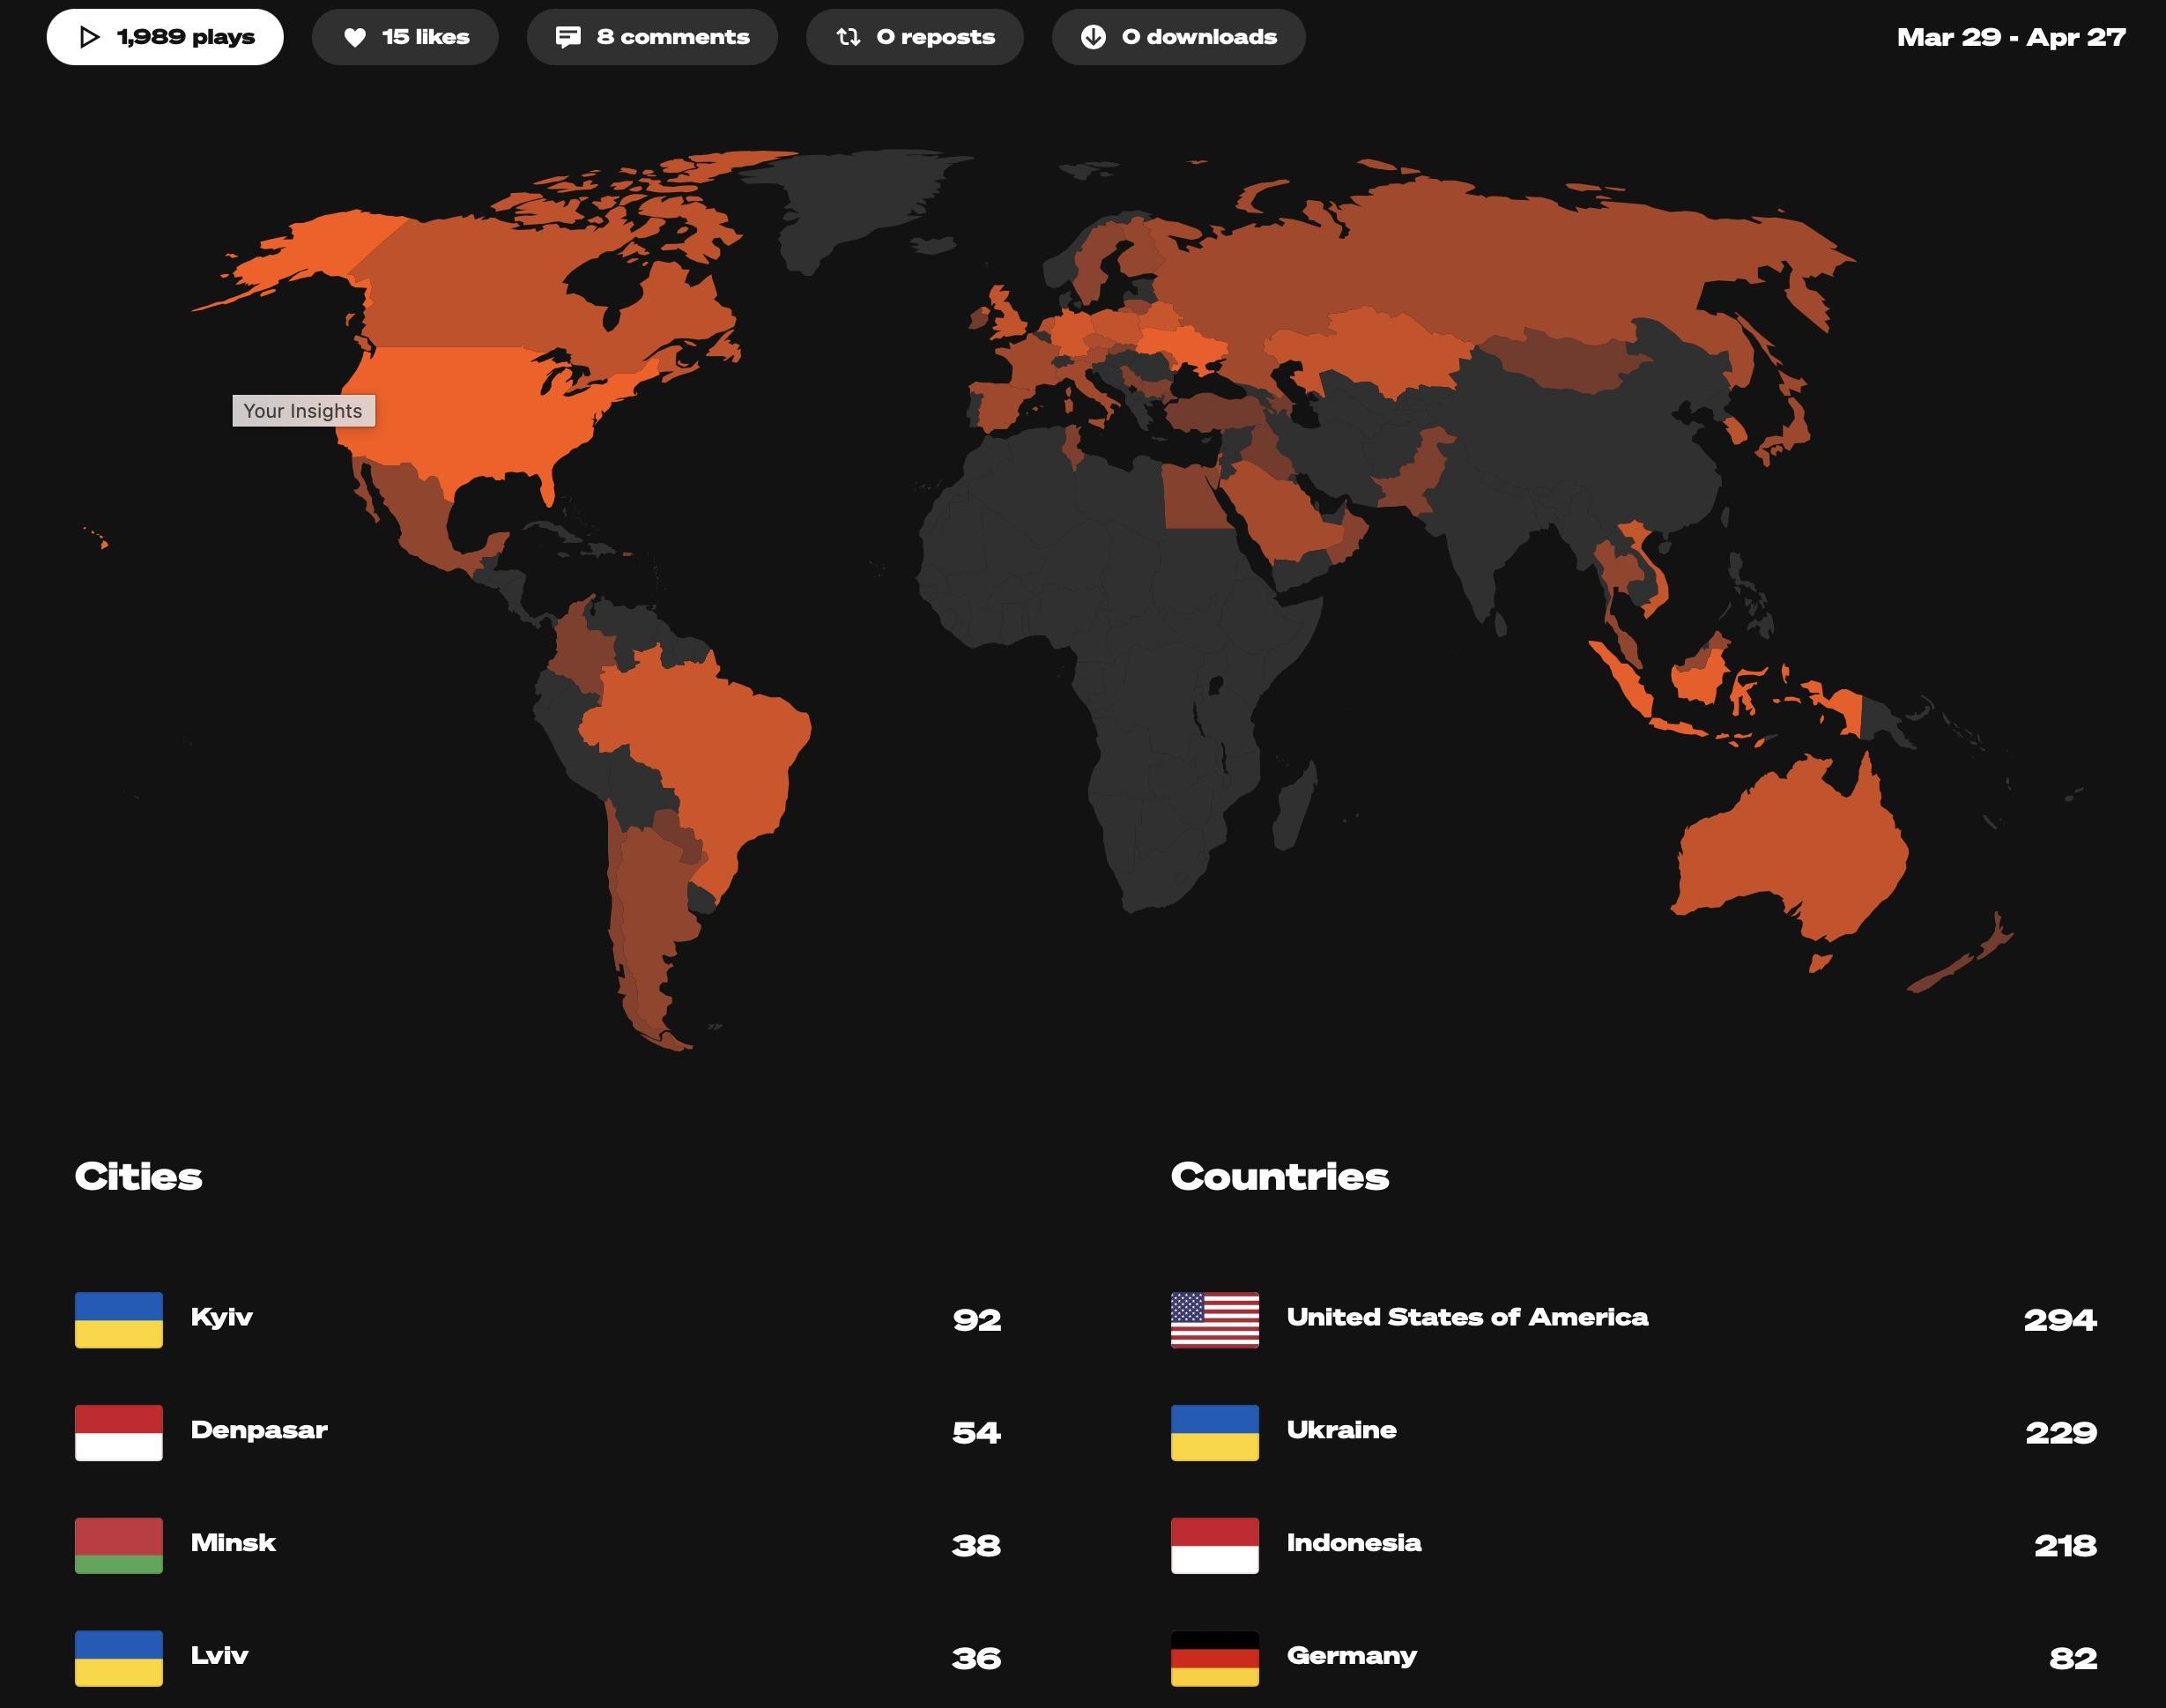Click the download arrow icon

[x=1094, y=37]
